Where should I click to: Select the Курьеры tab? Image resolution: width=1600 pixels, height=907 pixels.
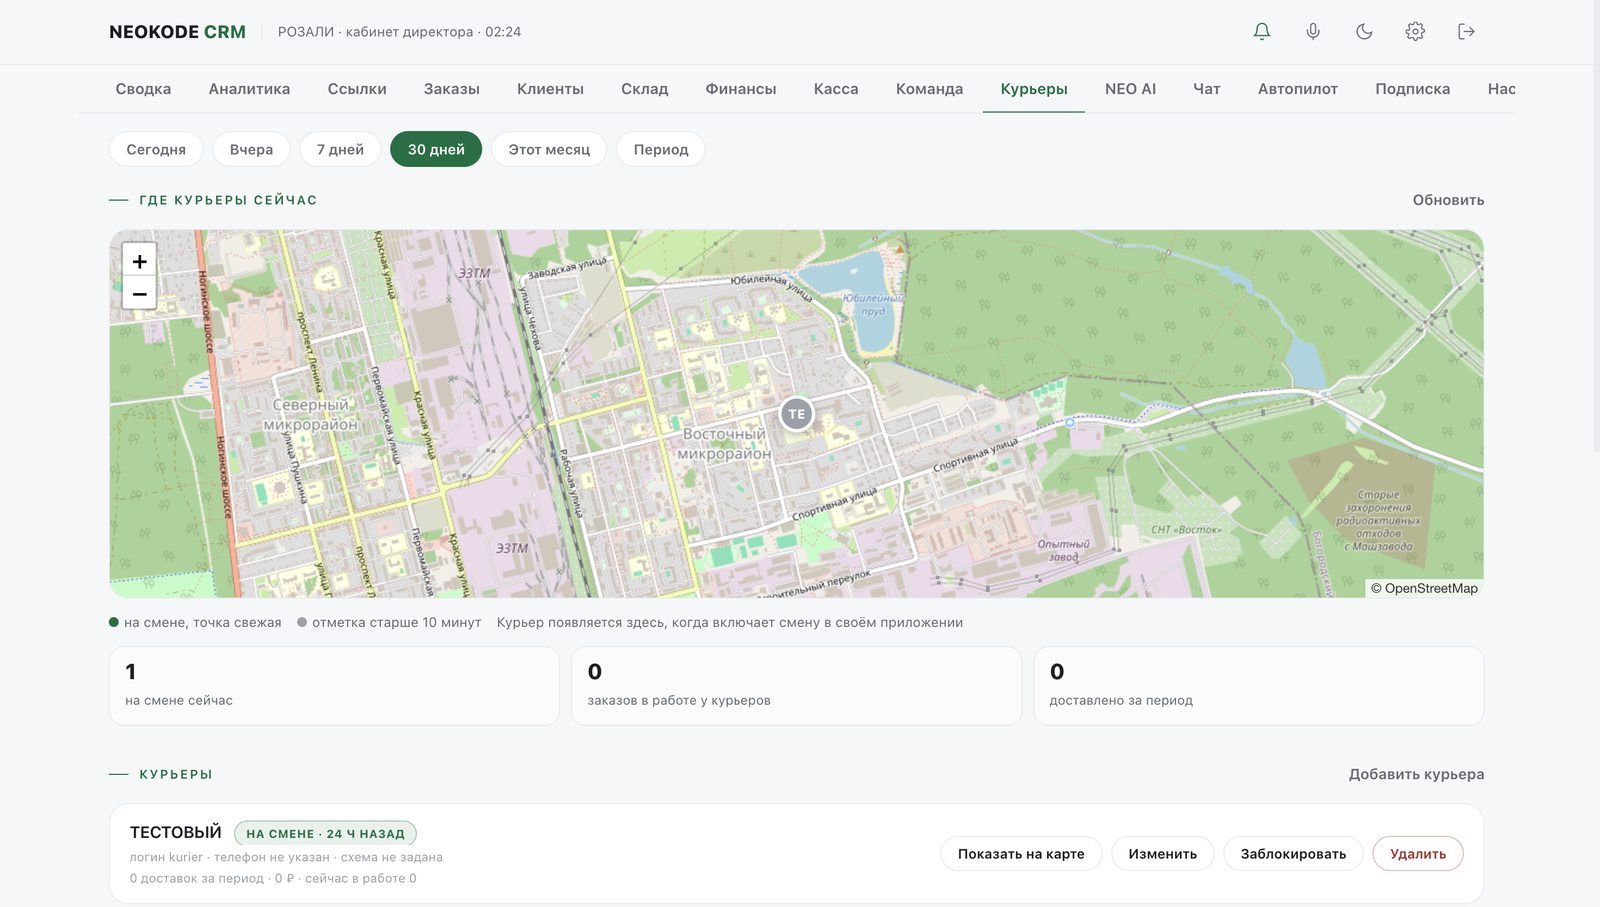[1034, 89]
